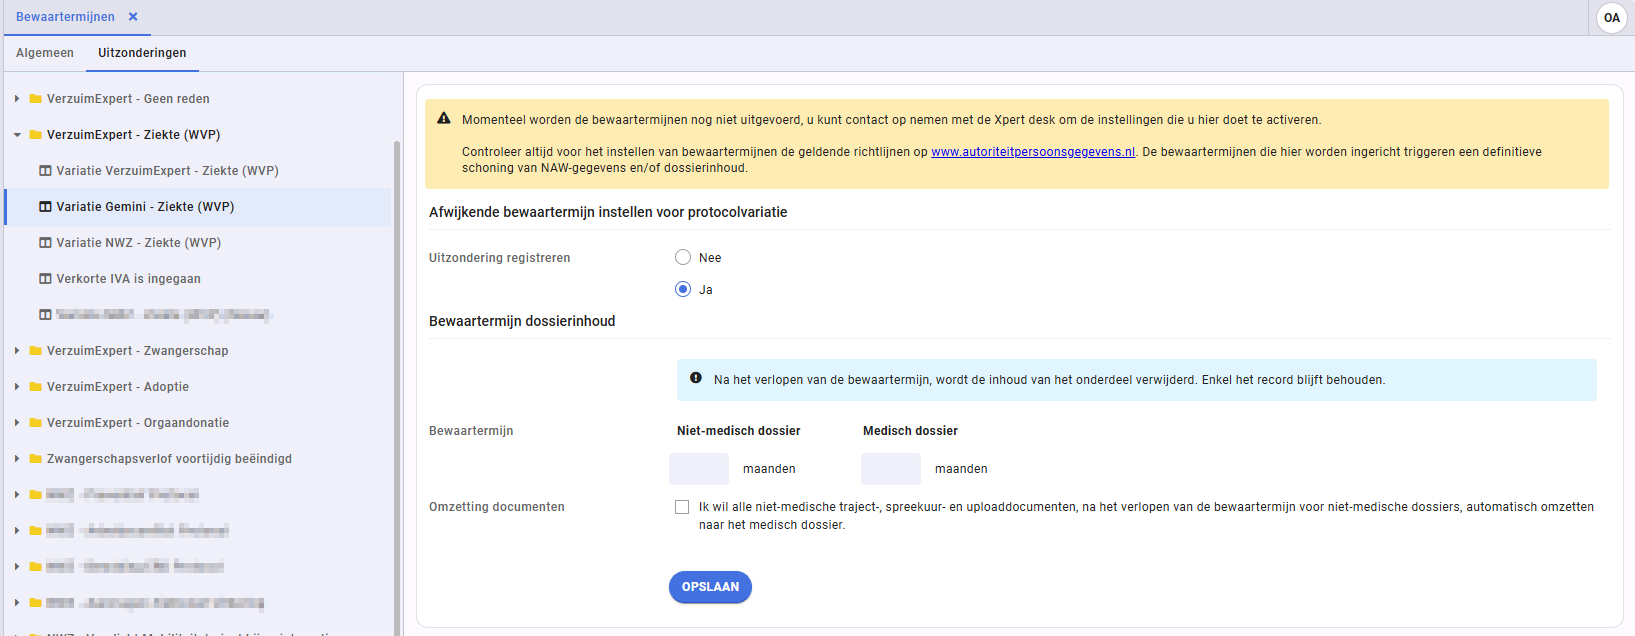
Task: Select the Nee radio button
Action: pos(683,257)
